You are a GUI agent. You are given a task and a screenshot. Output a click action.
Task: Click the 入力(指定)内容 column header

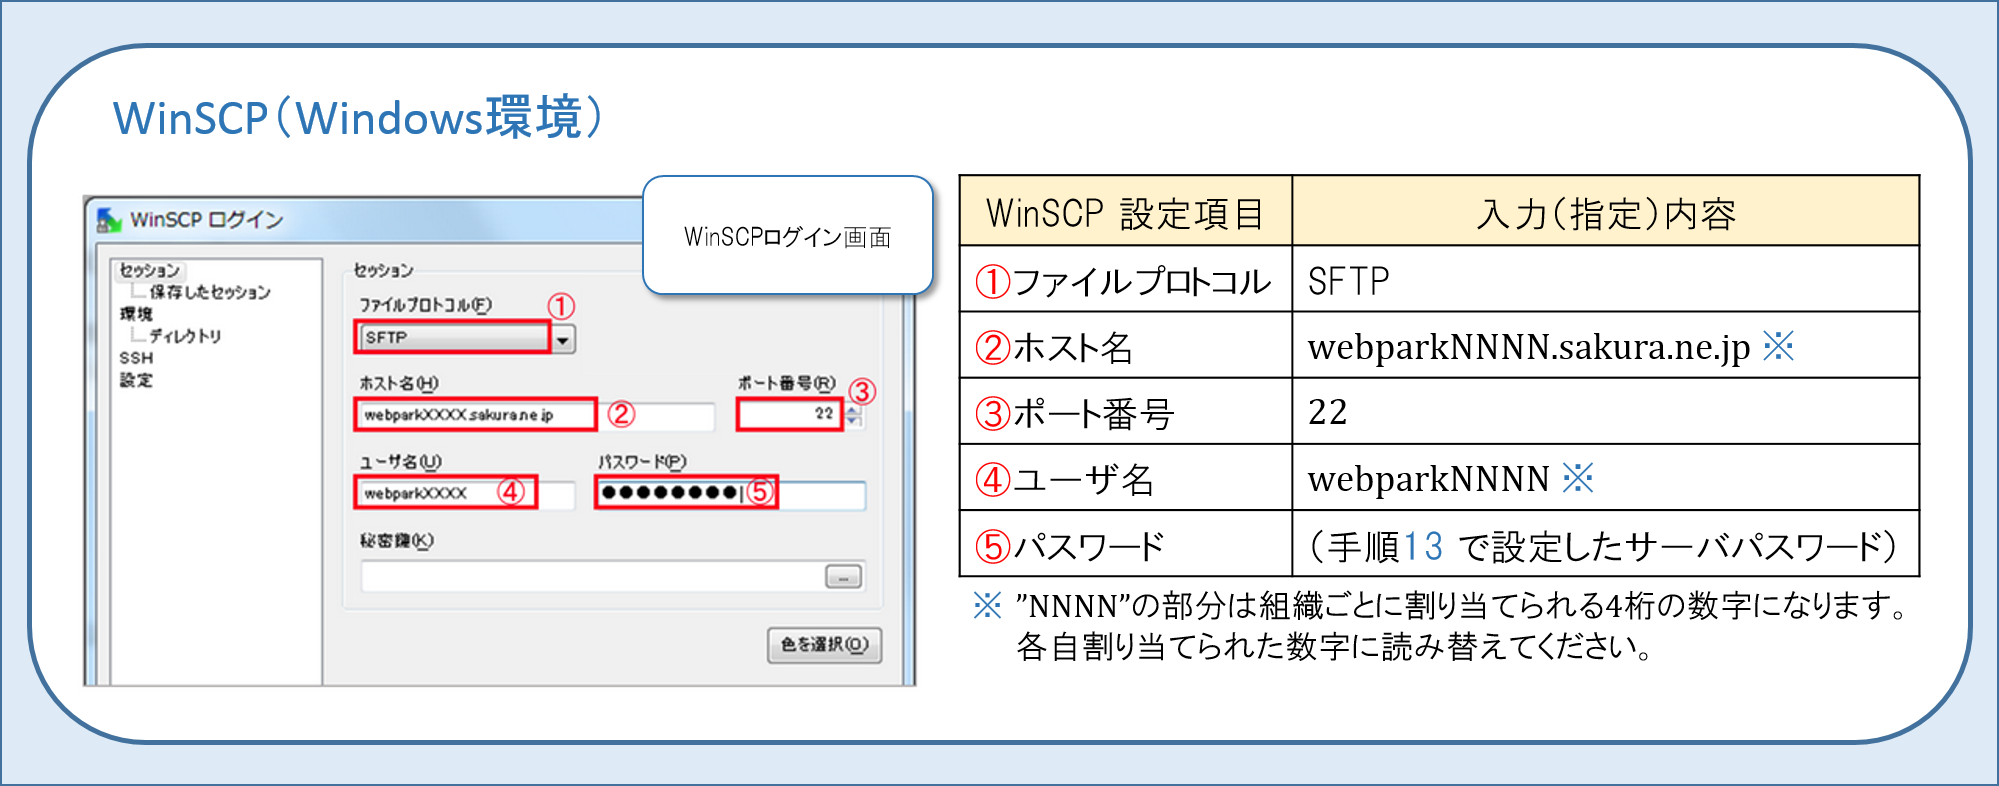click(1605, 211)
